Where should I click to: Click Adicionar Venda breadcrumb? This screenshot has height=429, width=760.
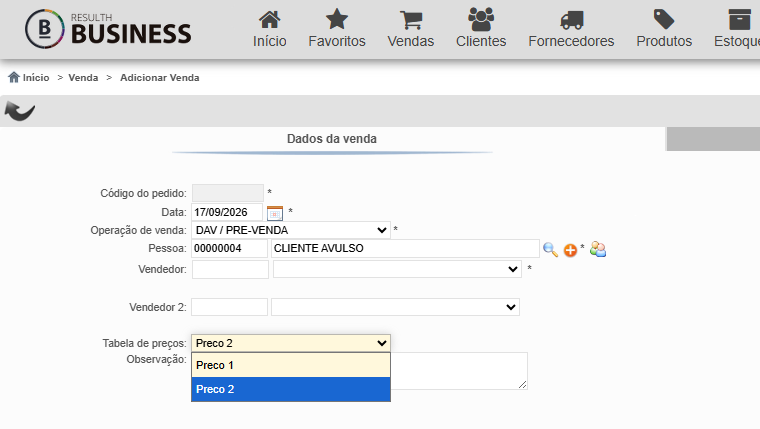(159, 78)
